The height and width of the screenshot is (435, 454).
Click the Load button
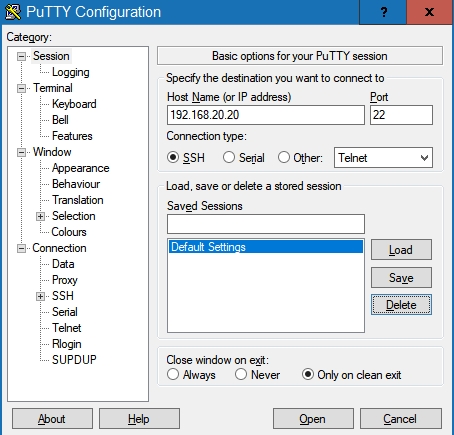[x=401, y=250]
